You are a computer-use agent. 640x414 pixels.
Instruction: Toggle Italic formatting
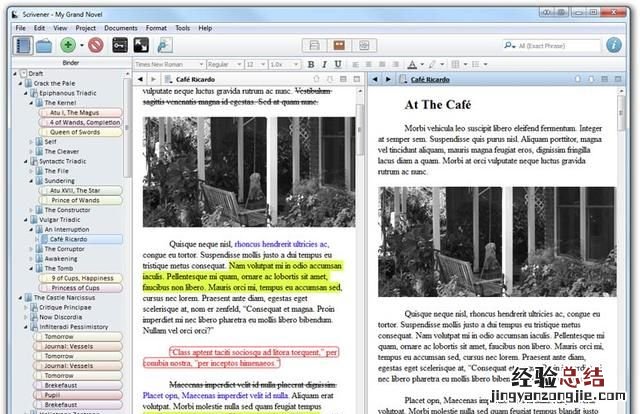tap(324, 64)
